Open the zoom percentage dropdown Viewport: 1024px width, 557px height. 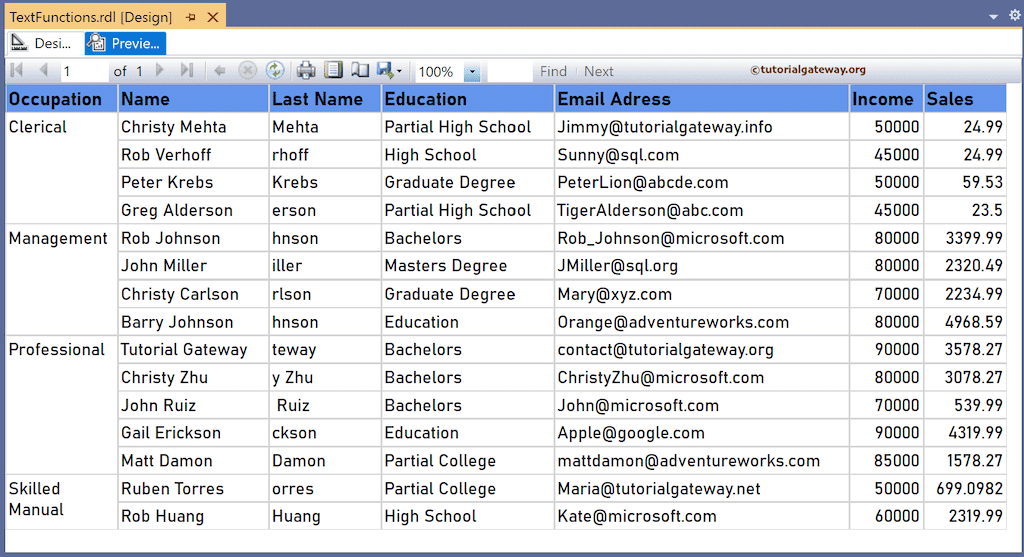[472, 71]
